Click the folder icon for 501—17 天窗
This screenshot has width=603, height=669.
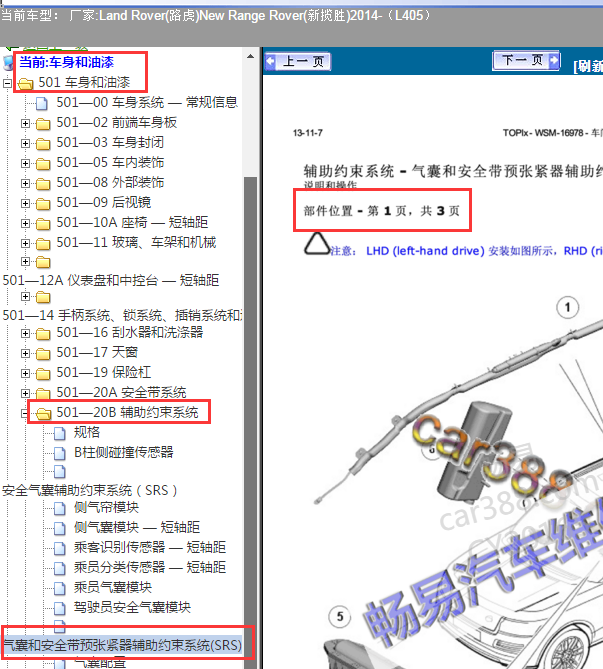pyautogui.click(x=43, y=354)
